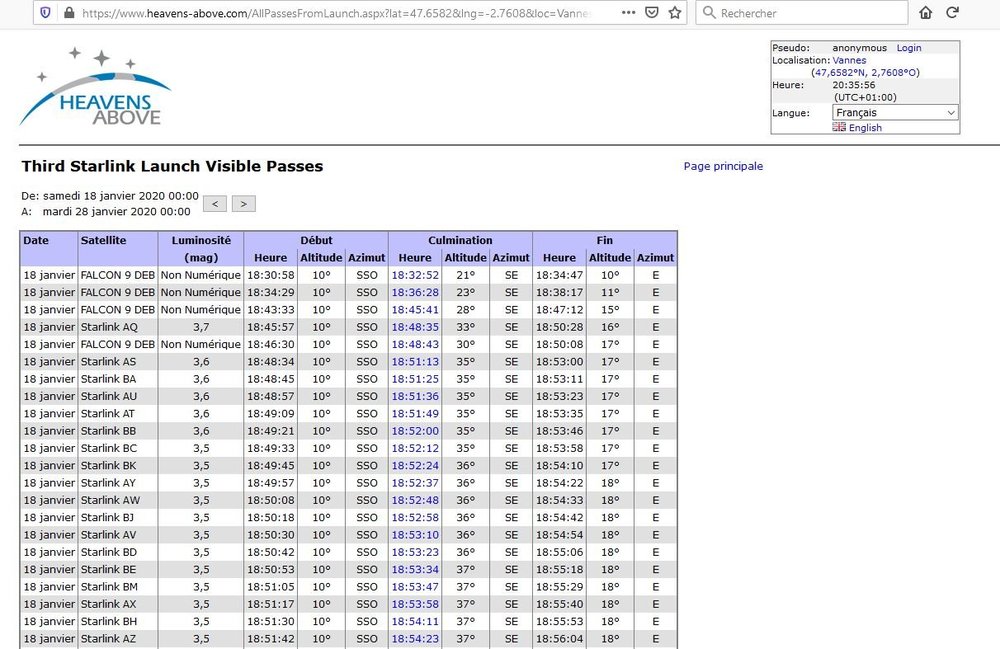Select the Culmination column group header

tap(460, 240)
